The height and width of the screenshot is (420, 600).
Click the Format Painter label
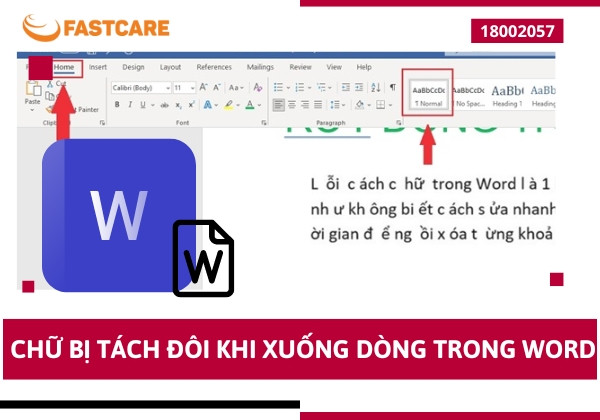pos(88,109)
